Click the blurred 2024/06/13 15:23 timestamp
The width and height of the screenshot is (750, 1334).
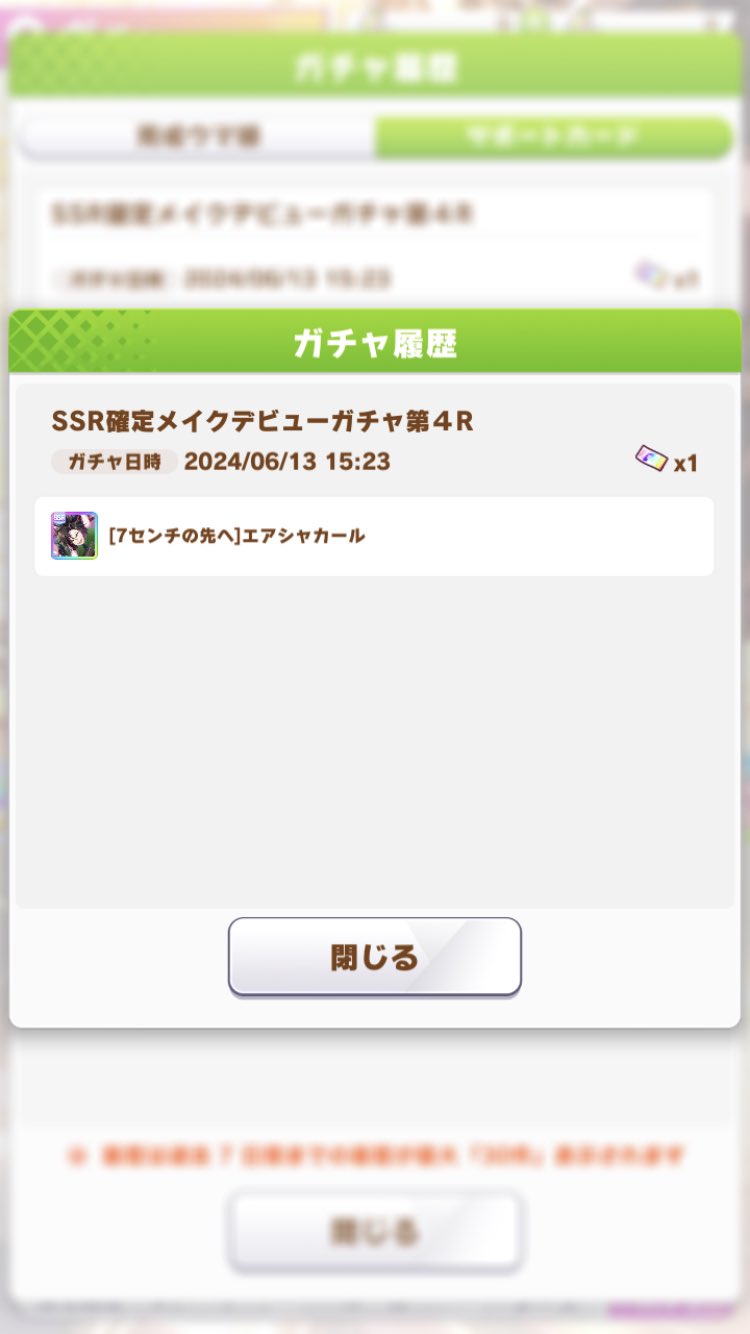(x=287, y=278)
